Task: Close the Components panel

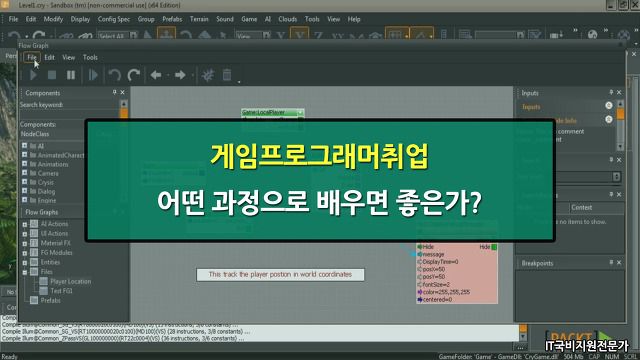Action: [x=122, y=93]
